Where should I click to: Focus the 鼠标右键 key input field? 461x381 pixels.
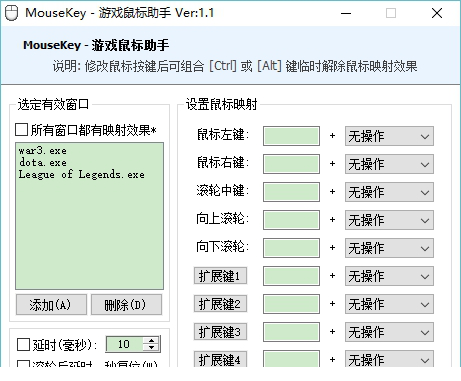click(x=291, y=164)
